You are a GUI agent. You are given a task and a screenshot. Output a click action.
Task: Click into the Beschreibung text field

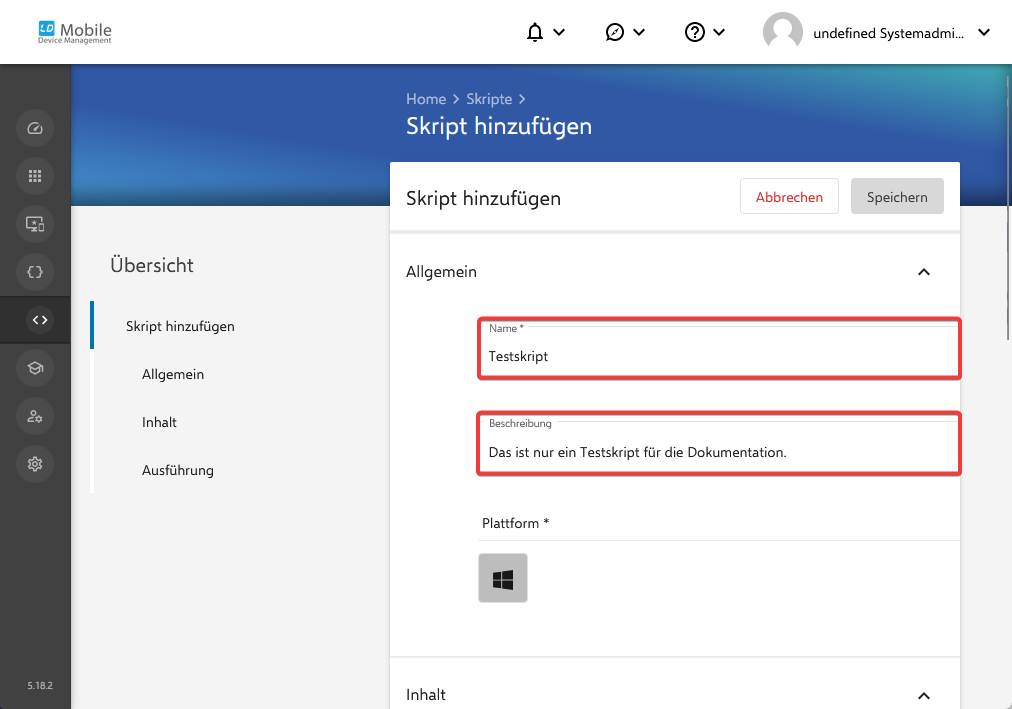(718, 452)
